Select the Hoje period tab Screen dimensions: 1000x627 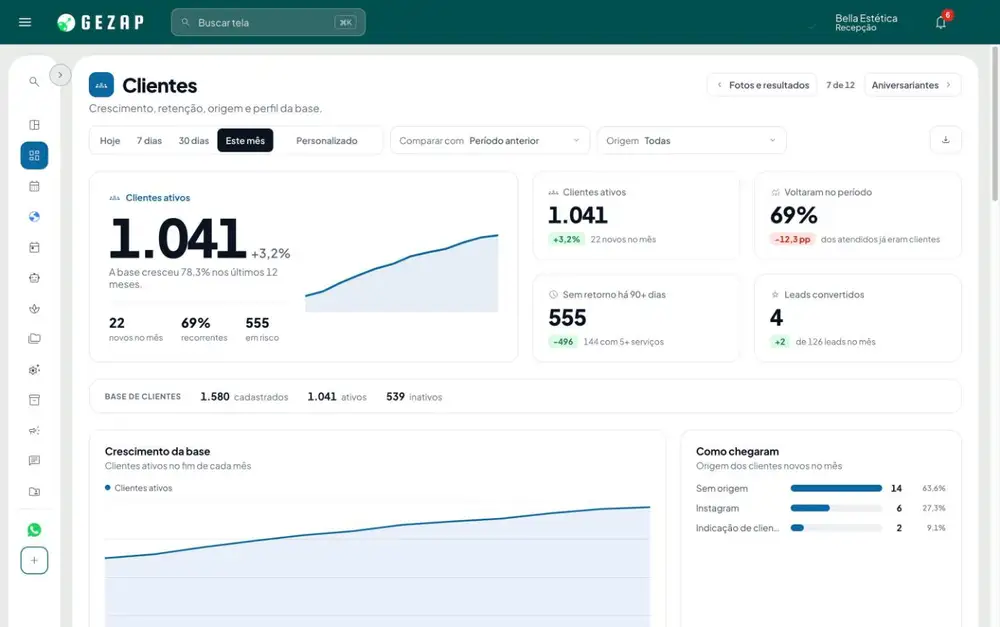[110, 140]
